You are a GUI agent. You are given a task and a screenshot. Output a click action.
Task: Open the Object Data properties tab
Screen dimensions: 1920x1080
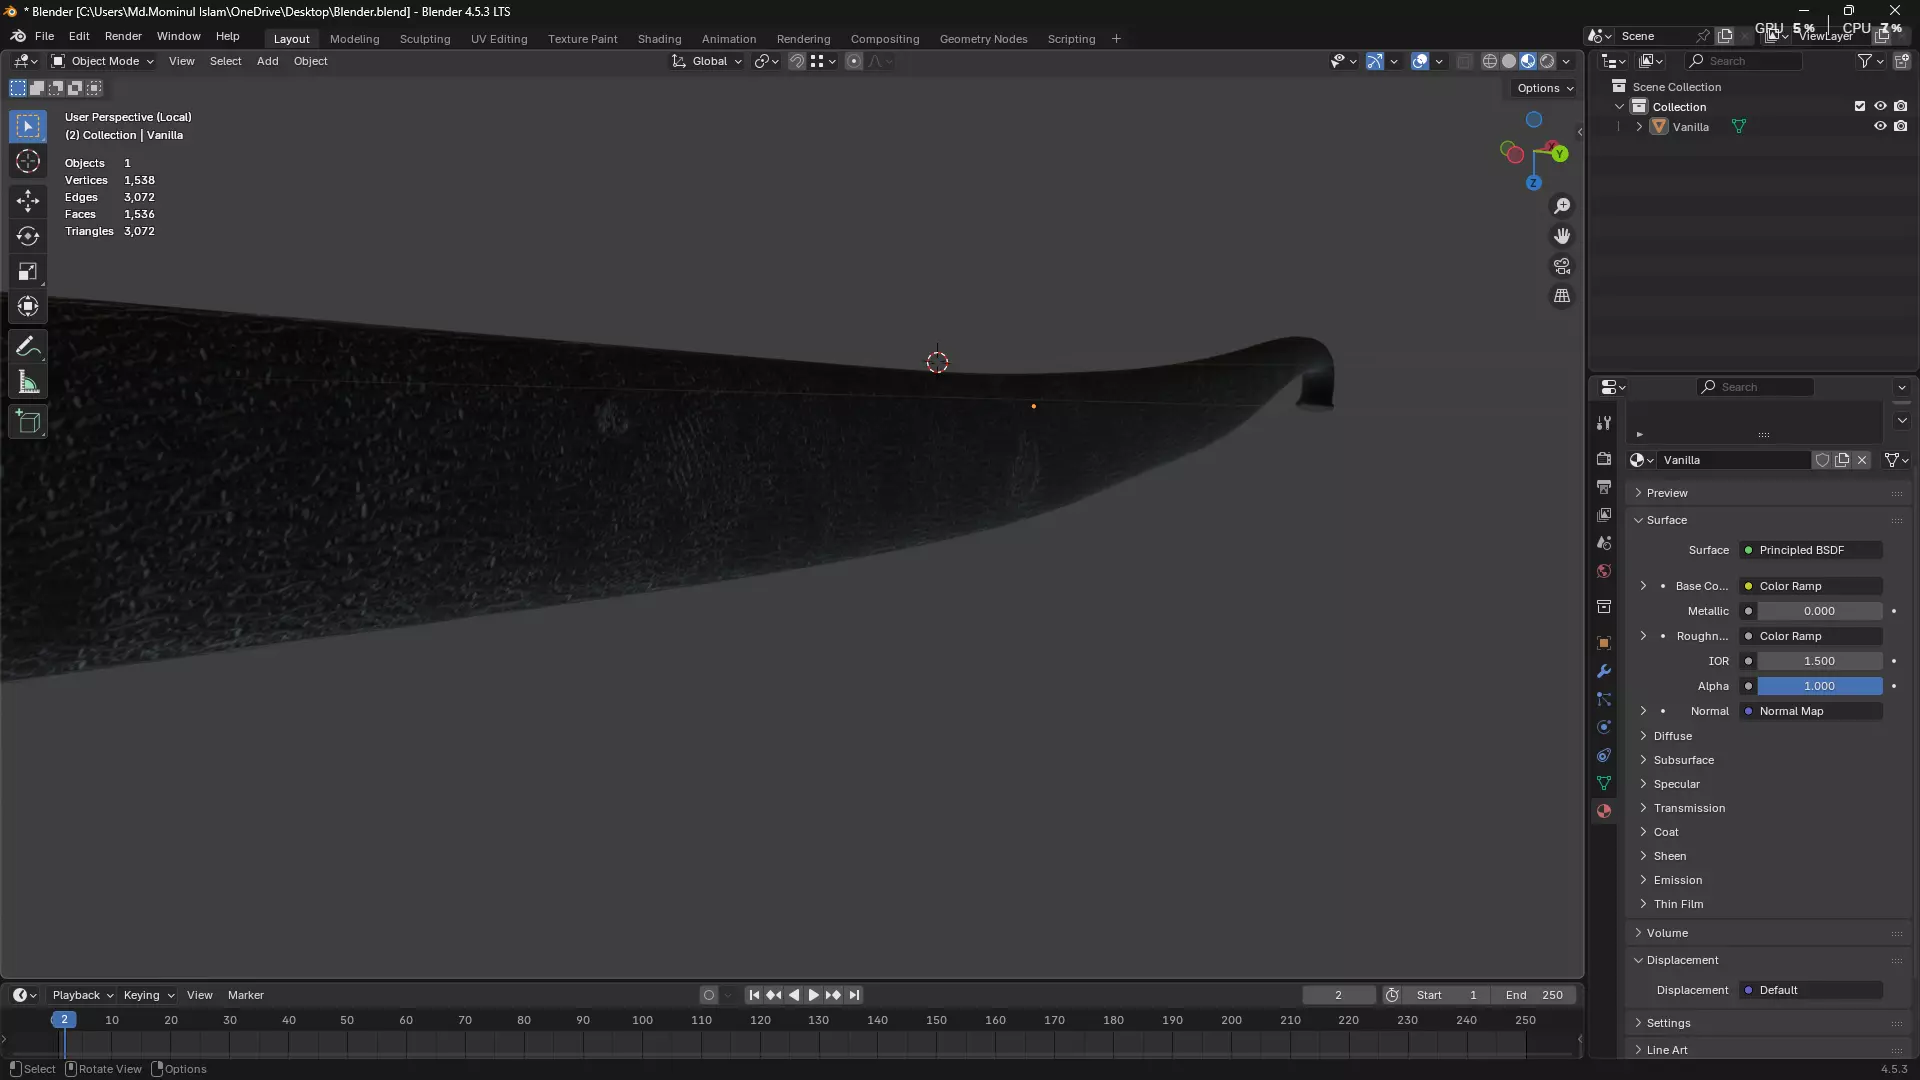1604,783
